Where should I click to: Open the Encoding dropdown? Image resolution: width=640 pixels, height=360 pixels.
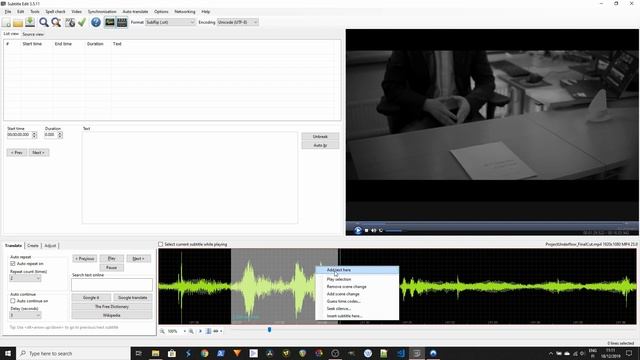[x=238, y=22]
